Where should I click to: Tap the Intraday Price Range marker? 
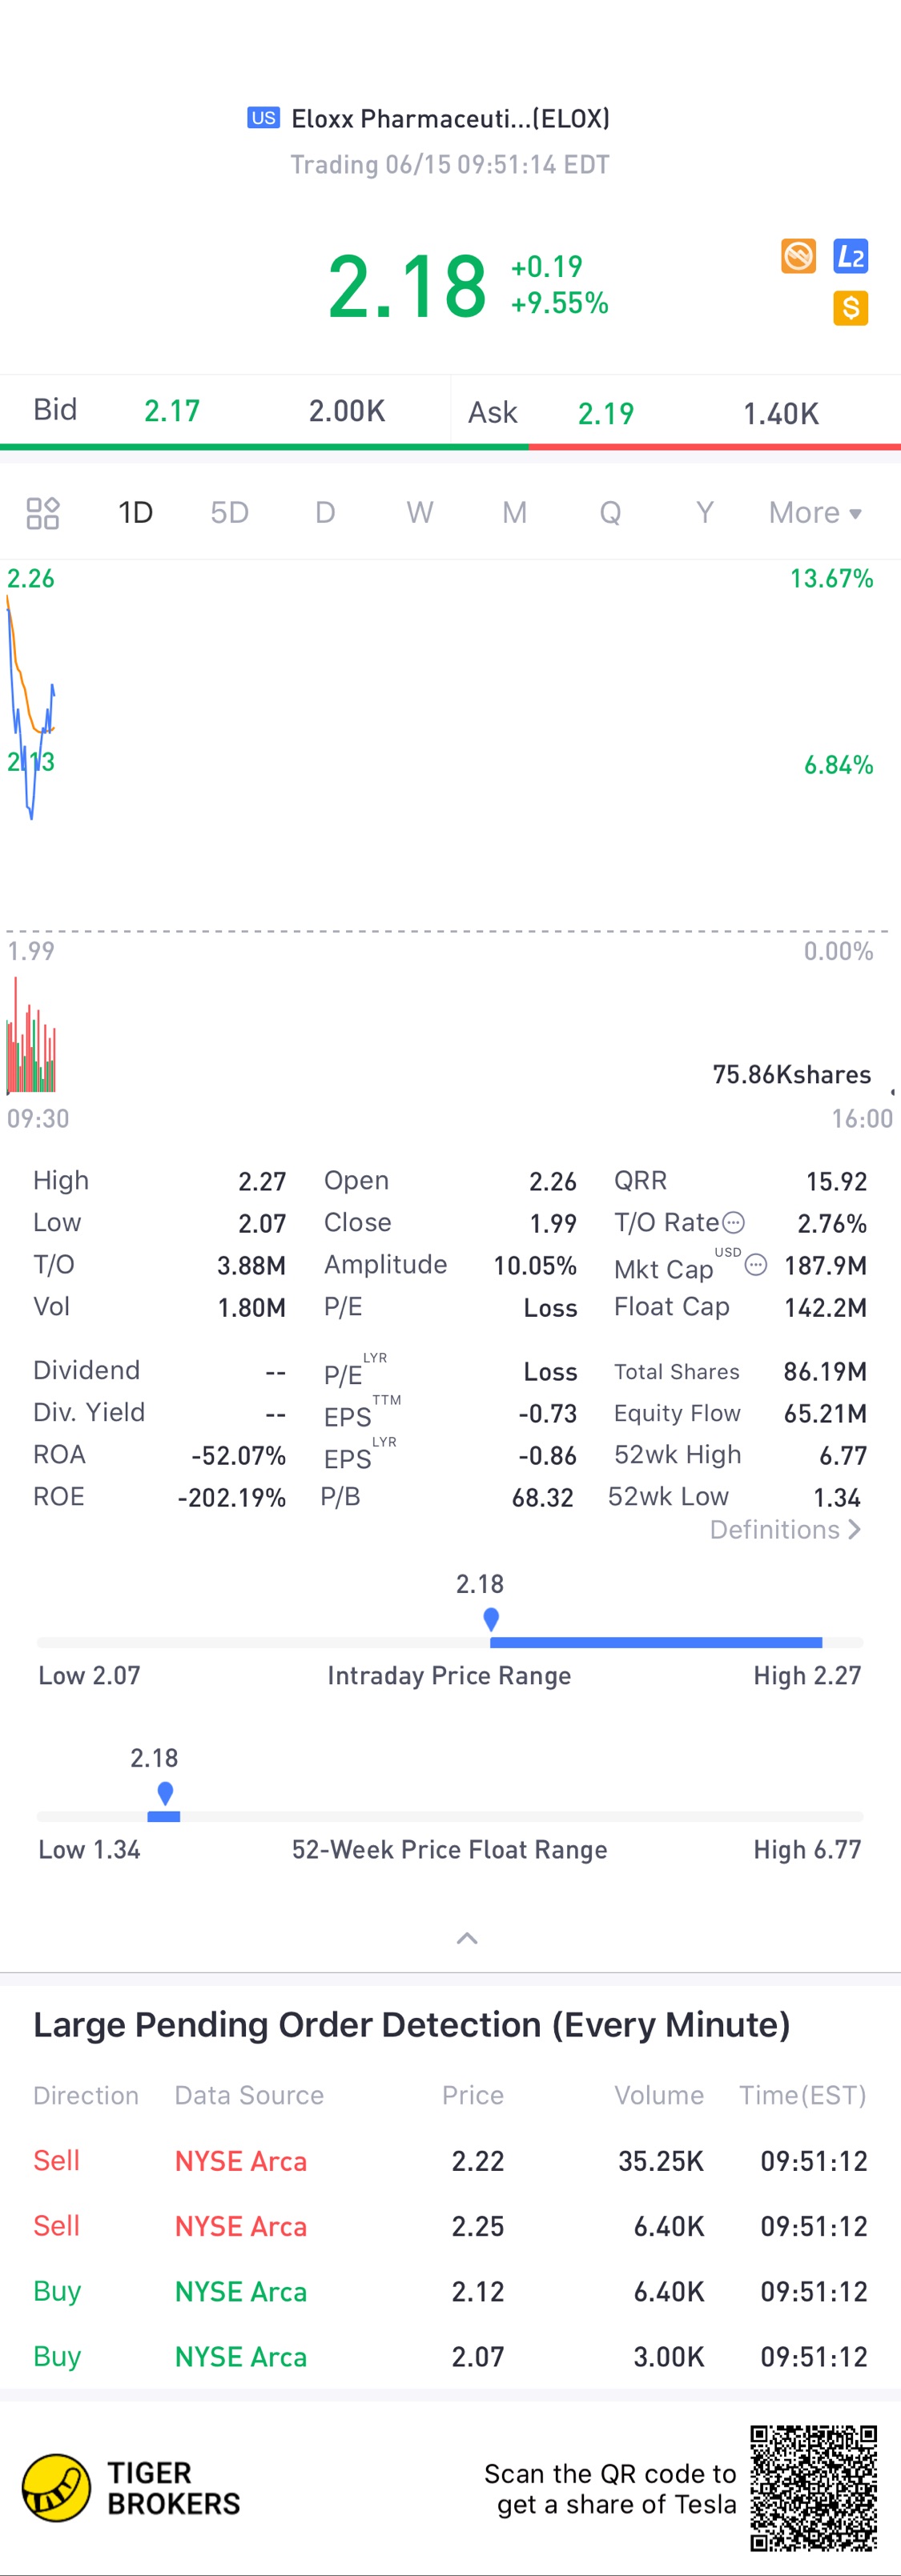click(491, 1619)
